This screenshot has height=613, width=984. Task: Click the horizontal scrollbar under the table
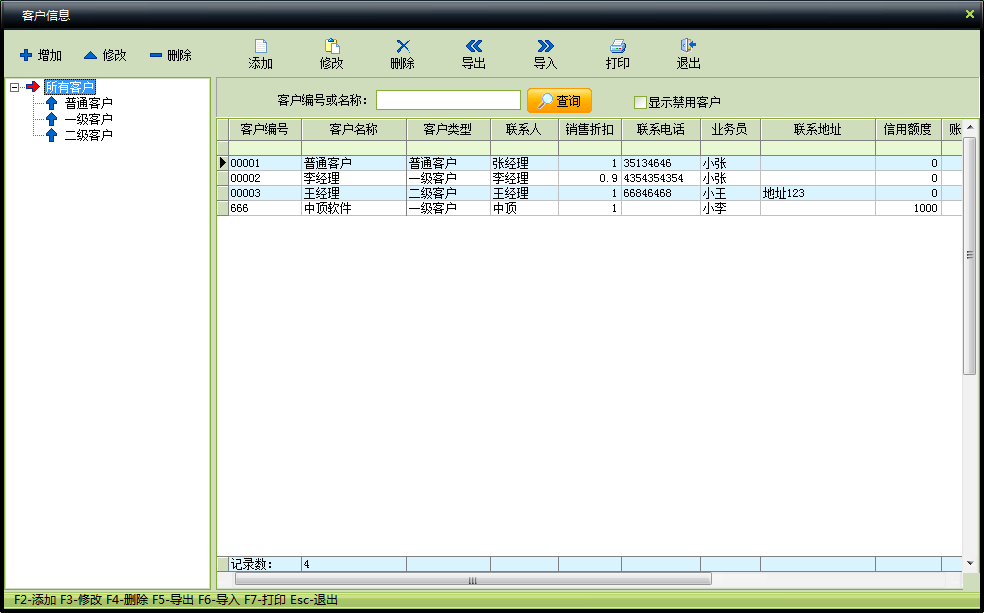click(472, 579)
